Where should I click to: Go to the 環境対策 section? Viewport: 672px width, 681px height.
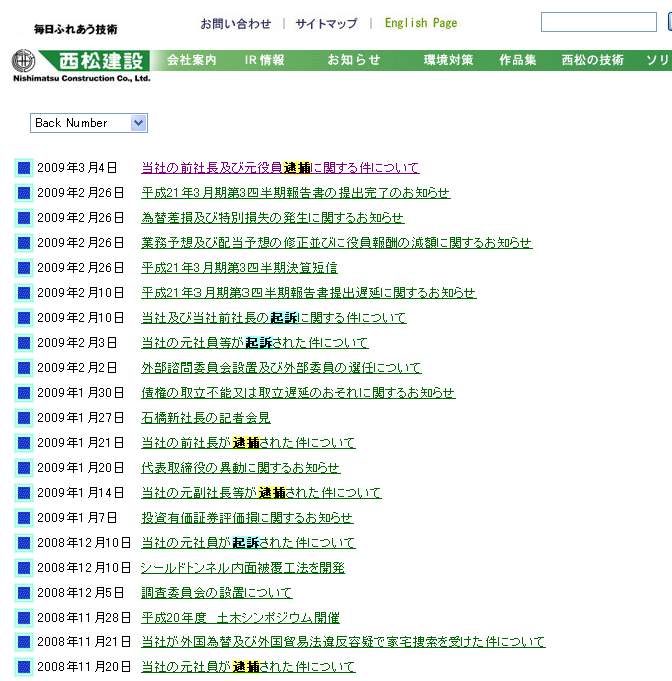448,60
